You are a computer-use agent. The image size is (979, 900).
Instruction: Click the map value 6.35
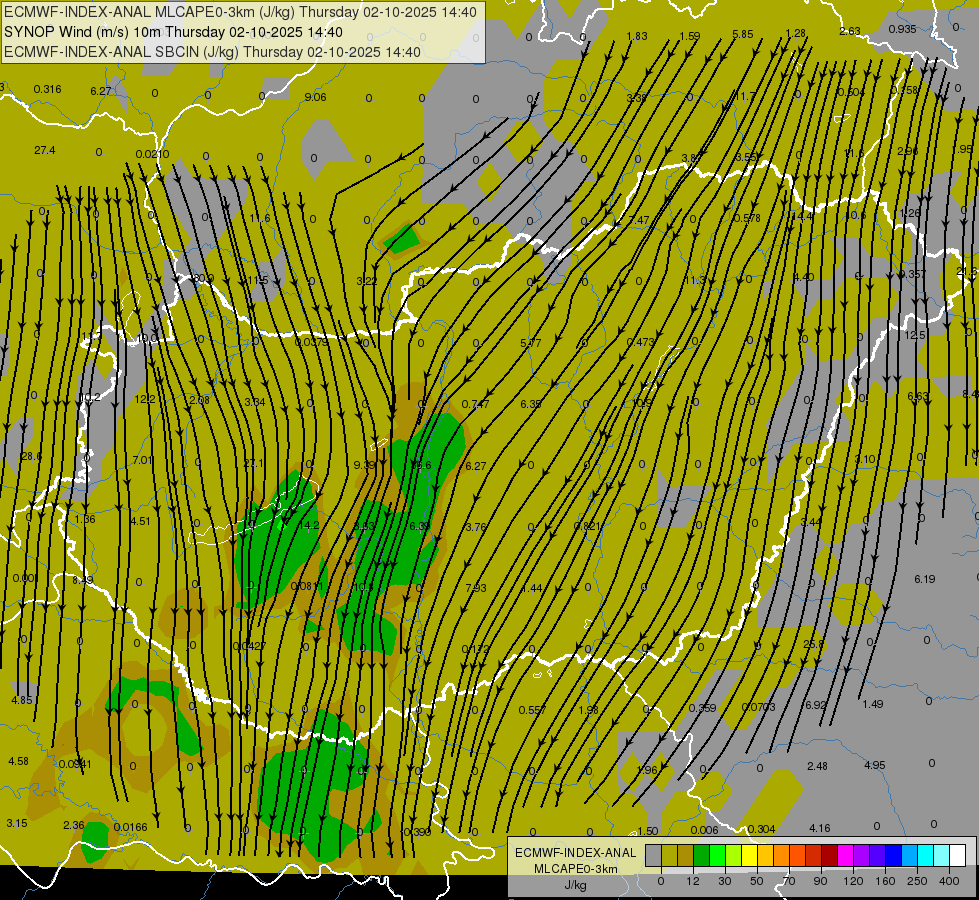pos(531,403)
